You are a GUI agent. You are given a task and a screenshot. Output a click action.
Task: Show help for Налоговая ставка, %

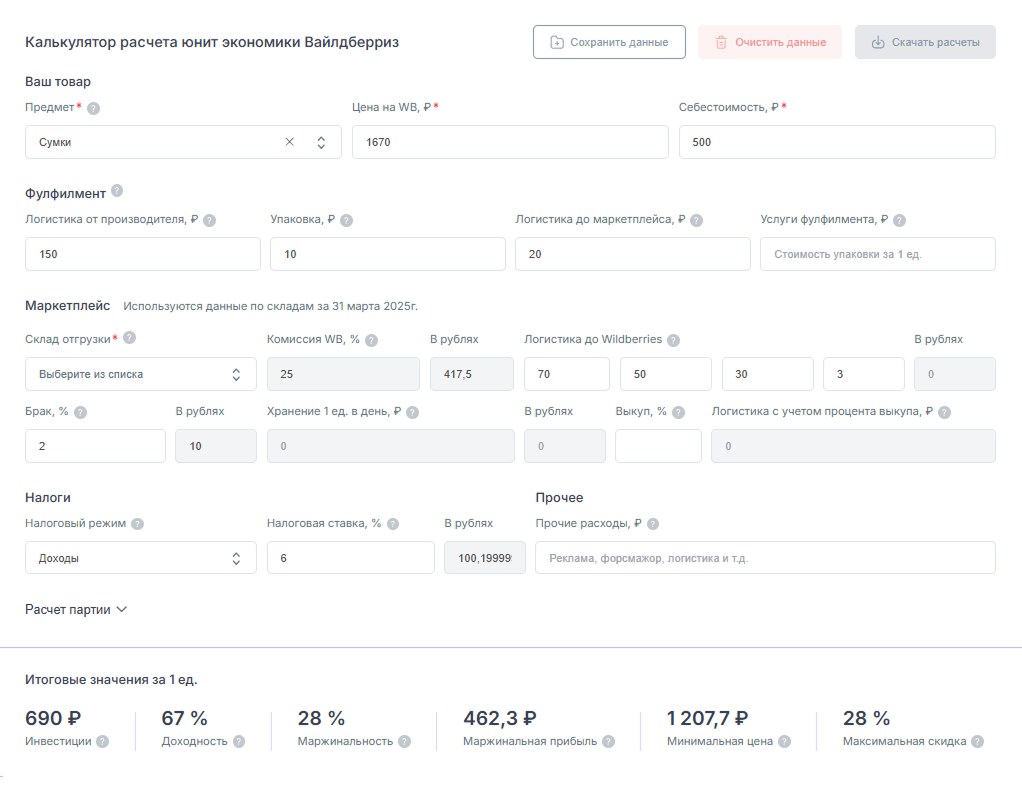[x=393, y=524]
